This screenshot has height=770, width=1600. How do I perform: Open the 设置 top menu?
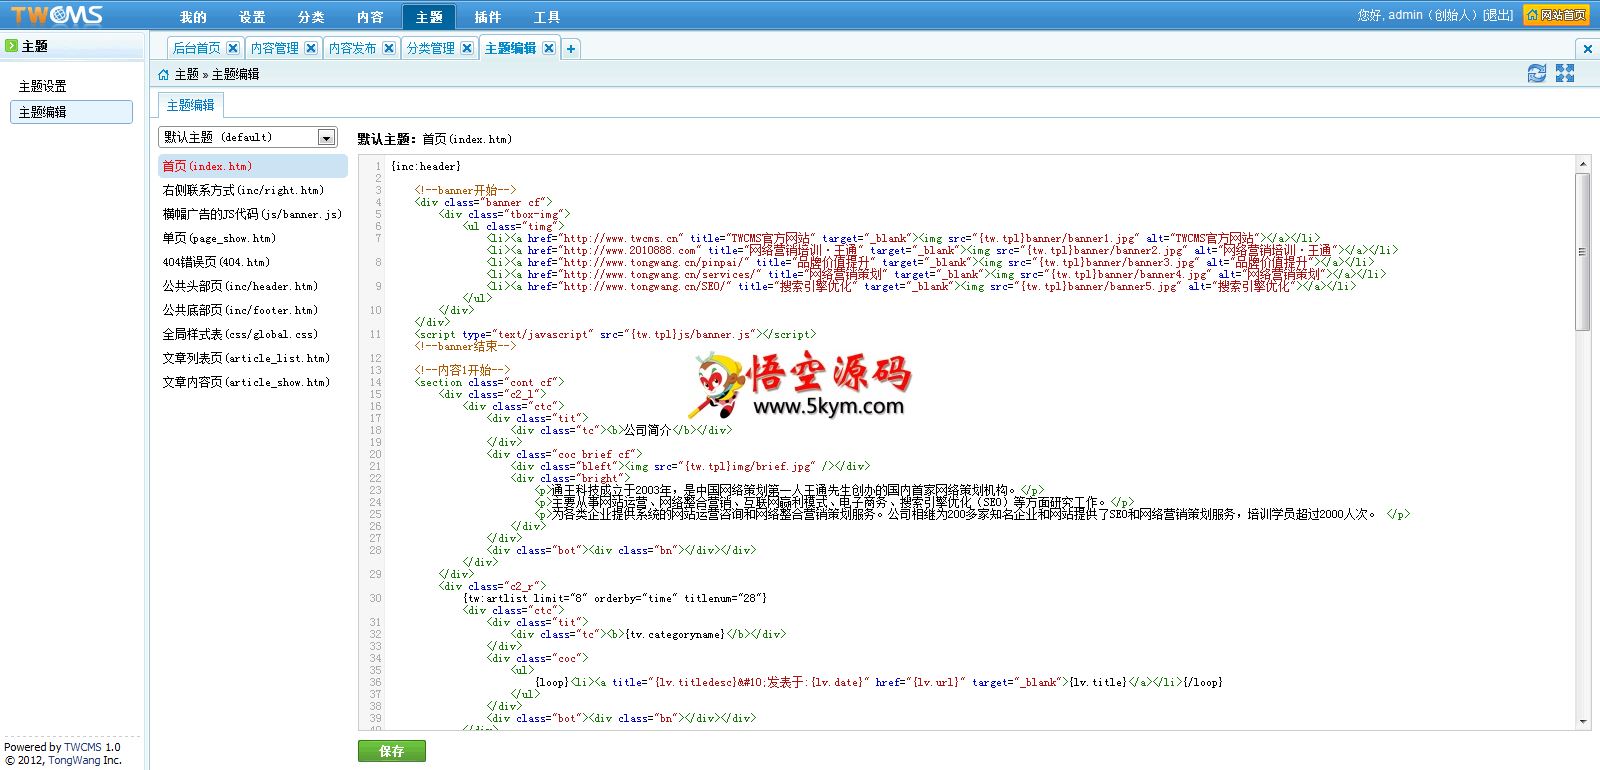click(252, 17)
